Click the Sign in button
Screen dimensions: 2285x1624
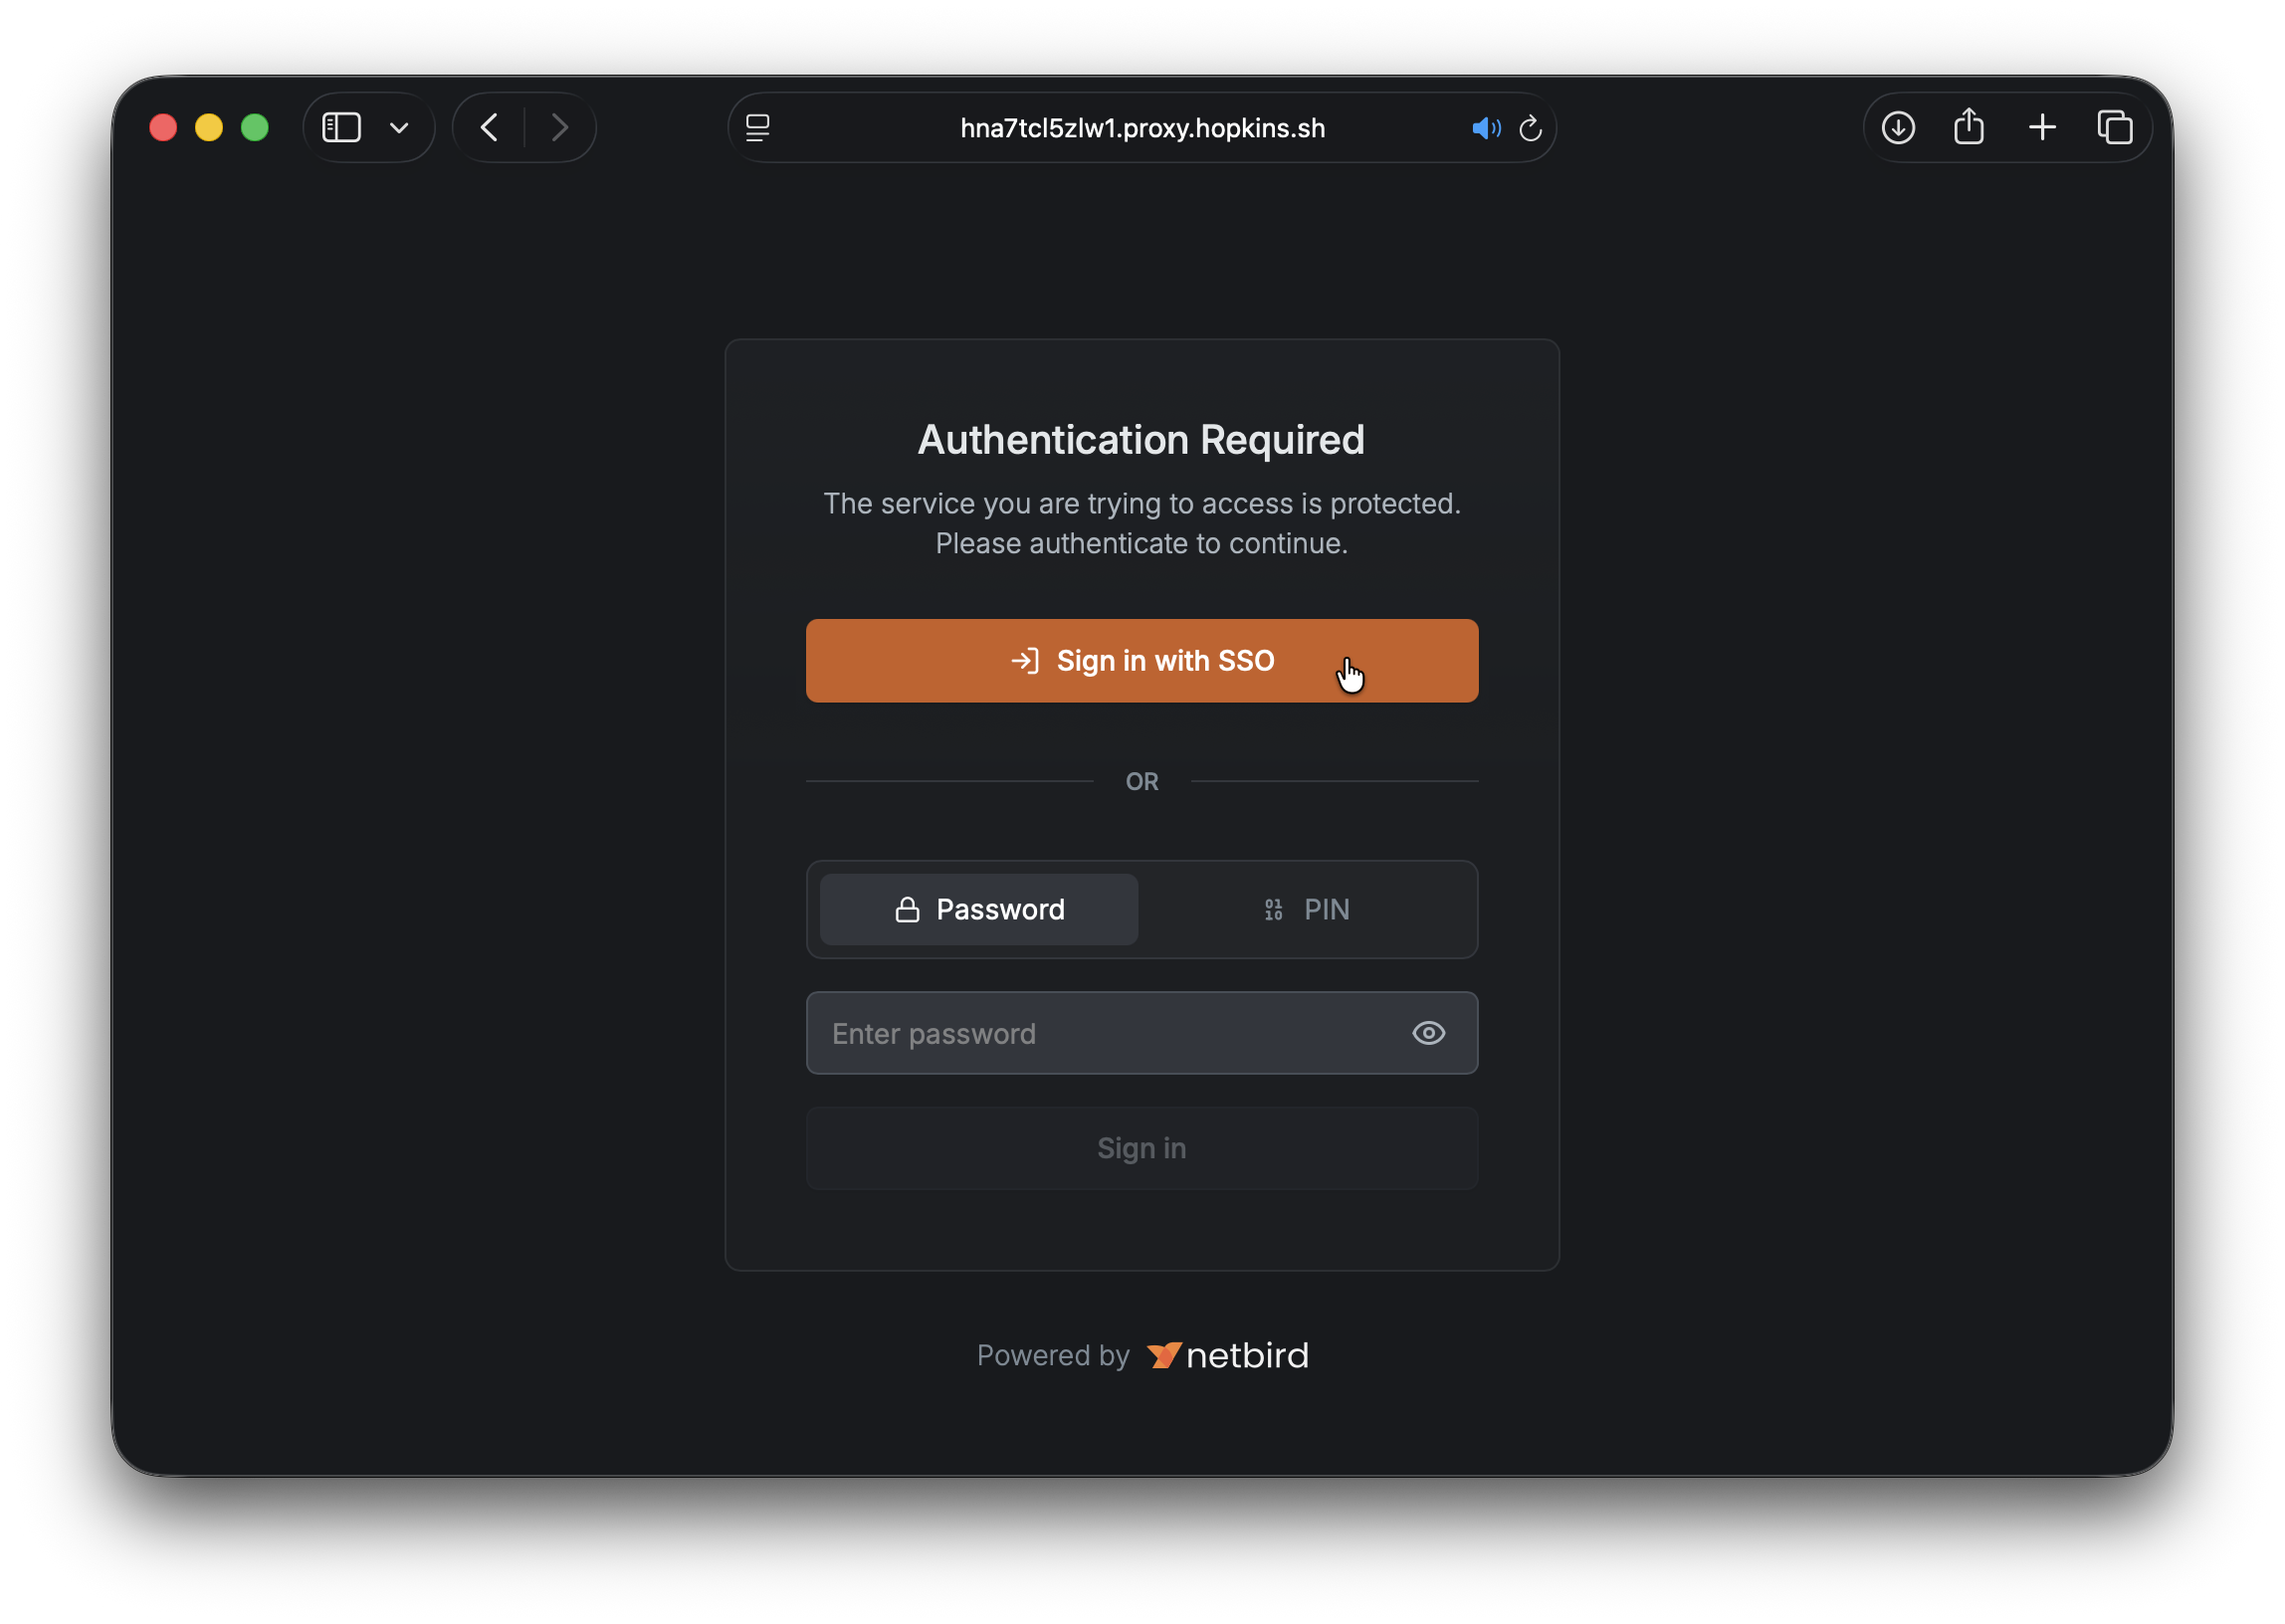pyautogui.click(x=1141, y=1148)
